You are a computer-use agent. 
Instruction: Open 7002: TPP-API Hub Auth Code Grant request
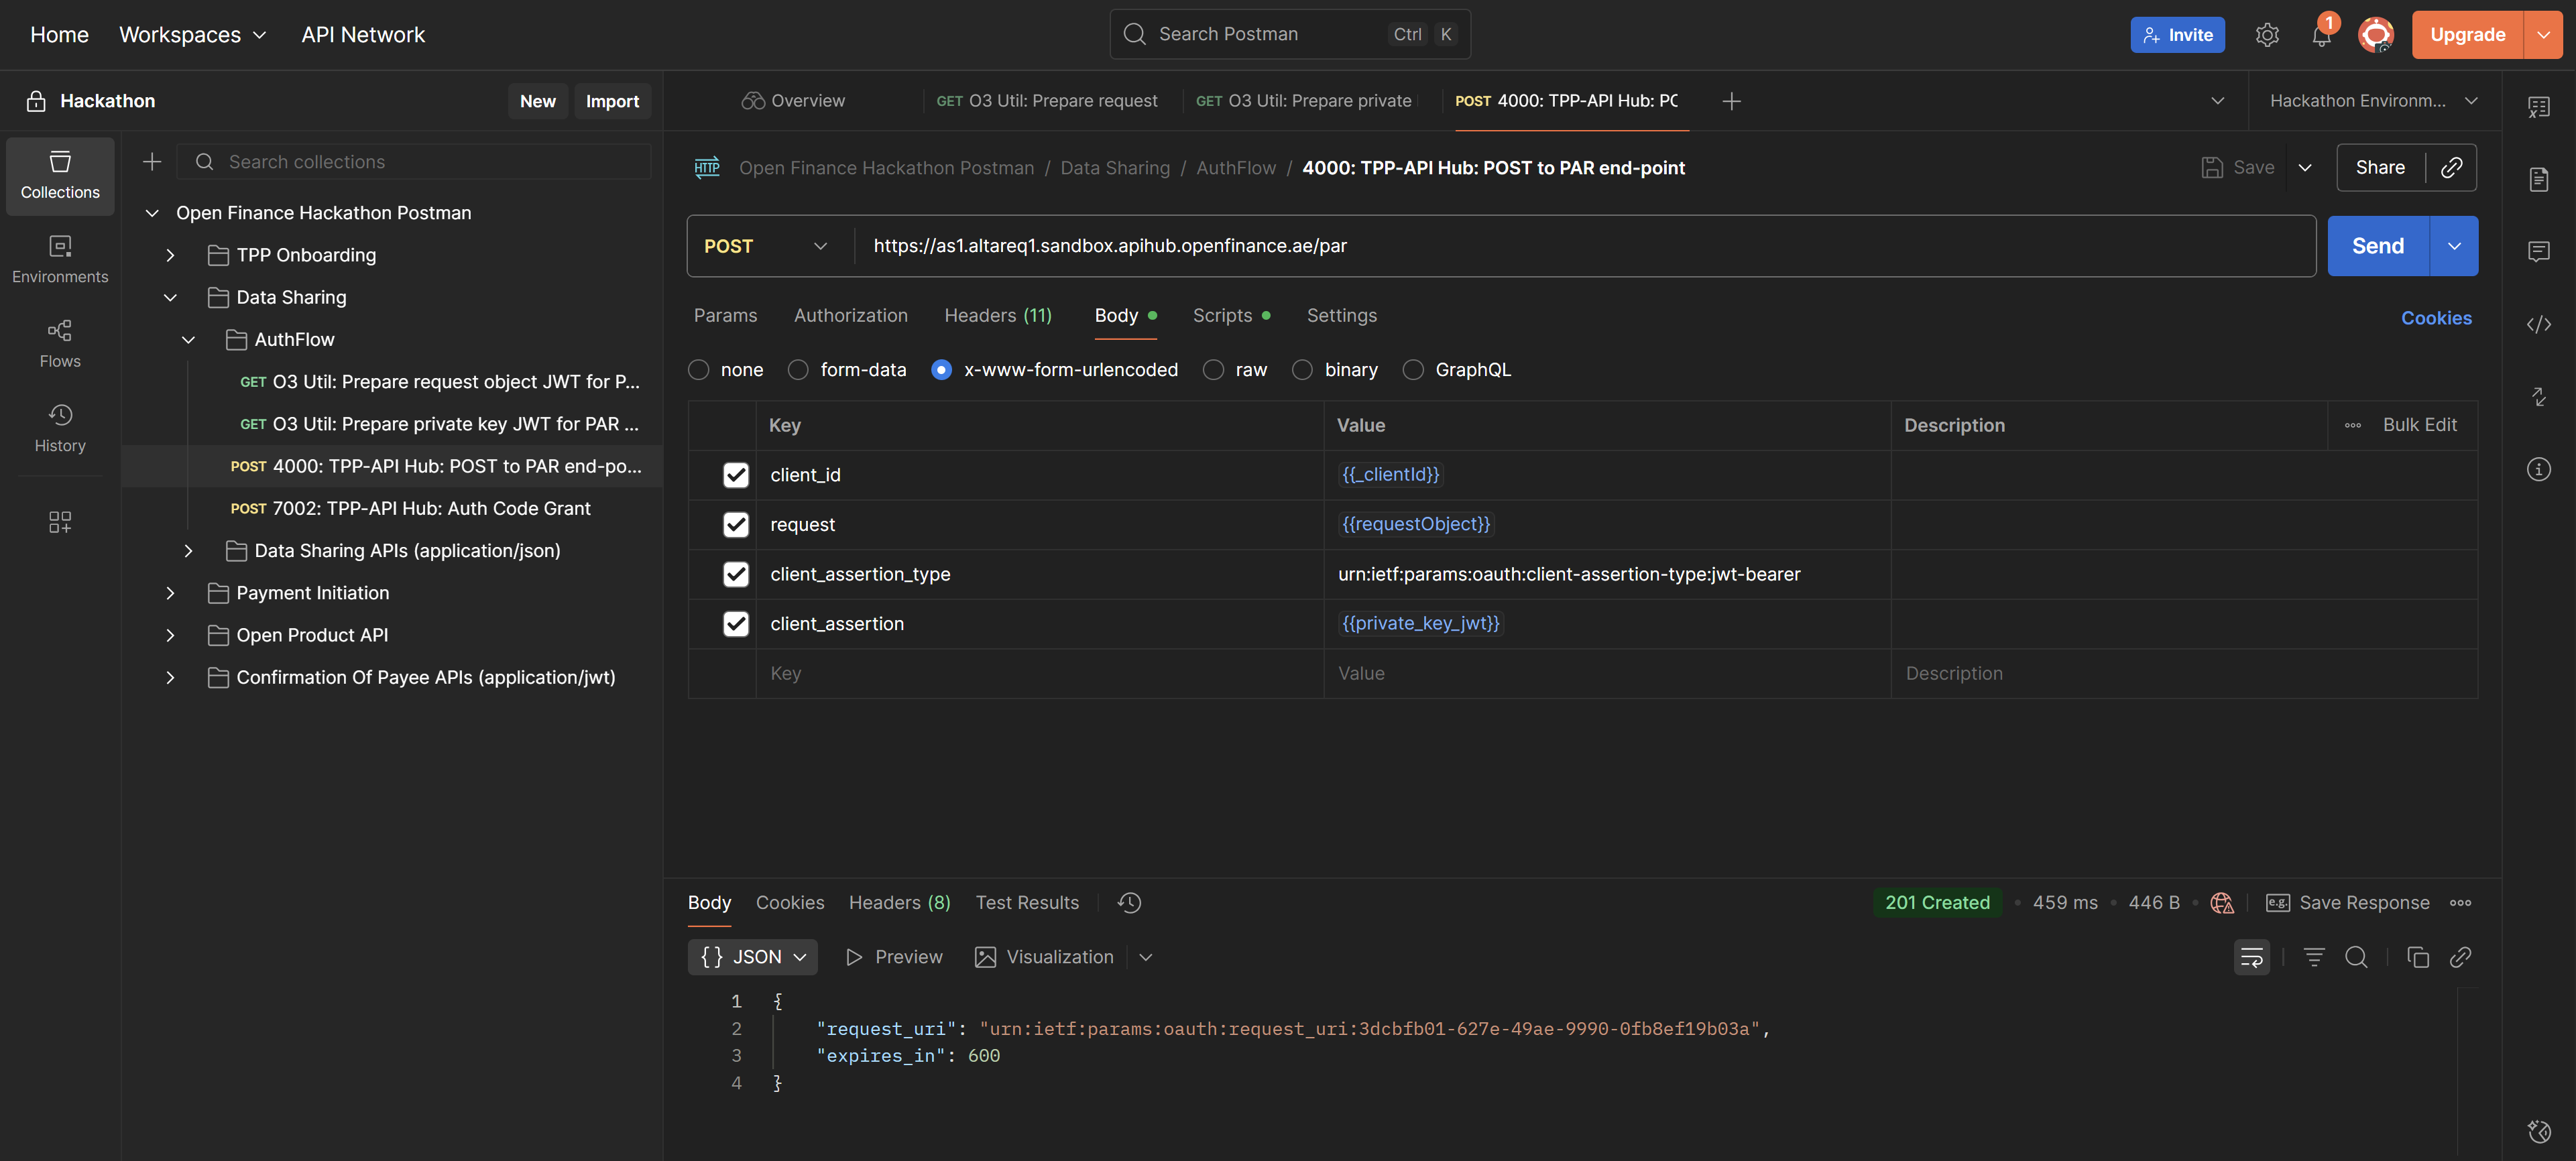pos(430,508)
